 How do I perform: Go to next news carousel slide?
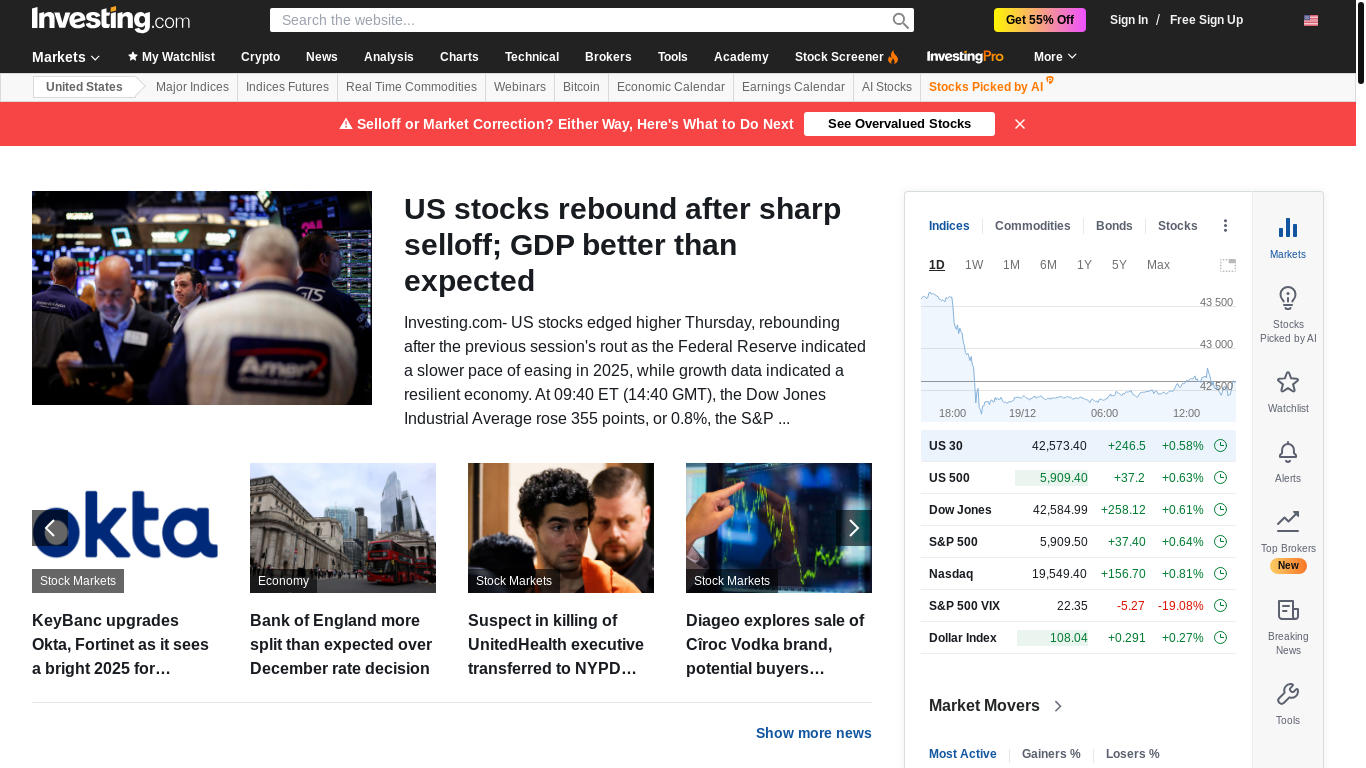click(854, 528)
